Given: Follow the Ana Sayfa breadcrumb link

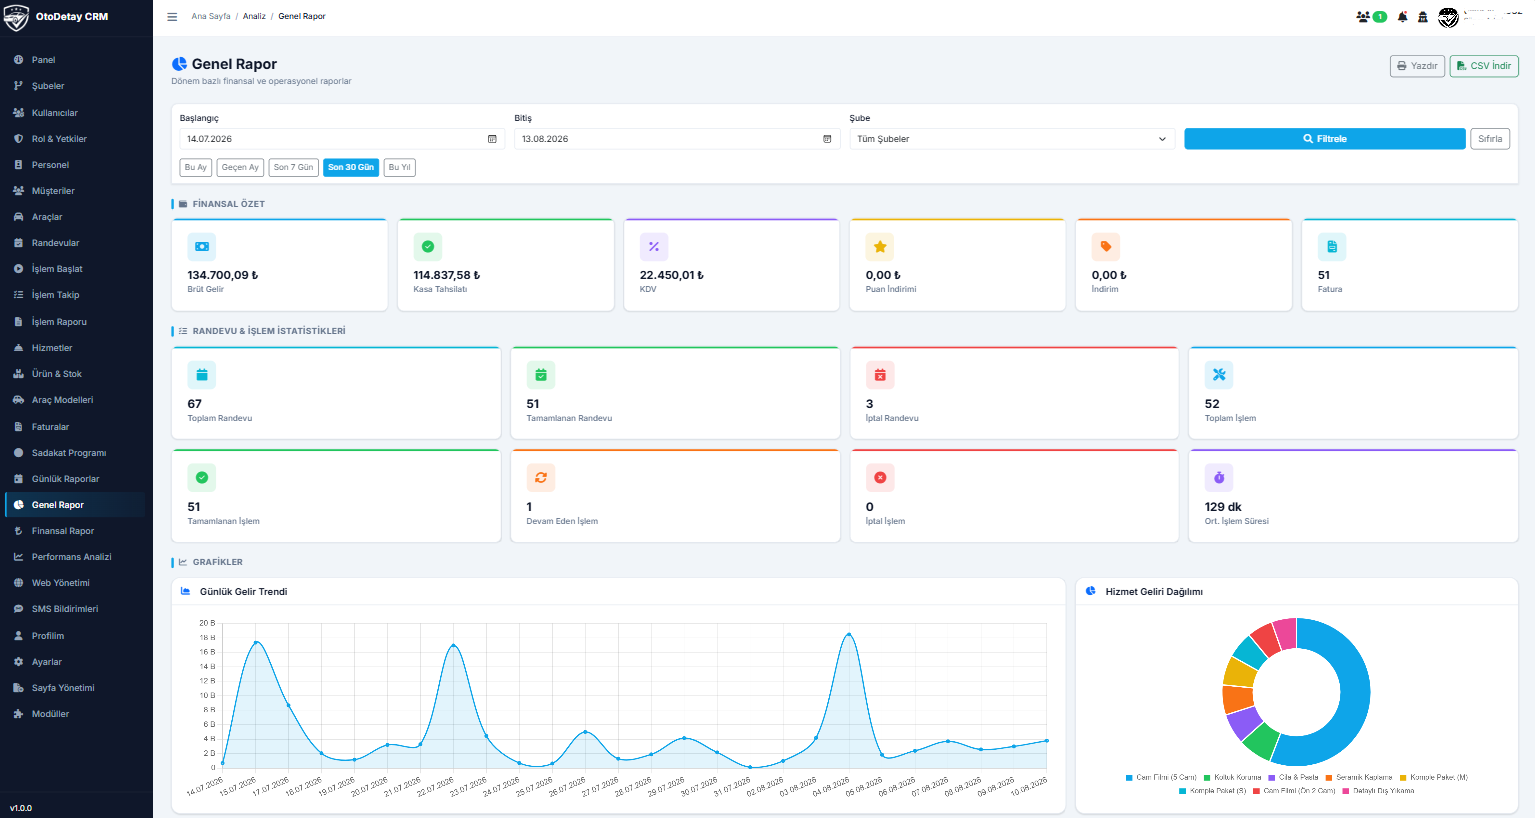Looking at the screenshot, I should click(211, 17).
